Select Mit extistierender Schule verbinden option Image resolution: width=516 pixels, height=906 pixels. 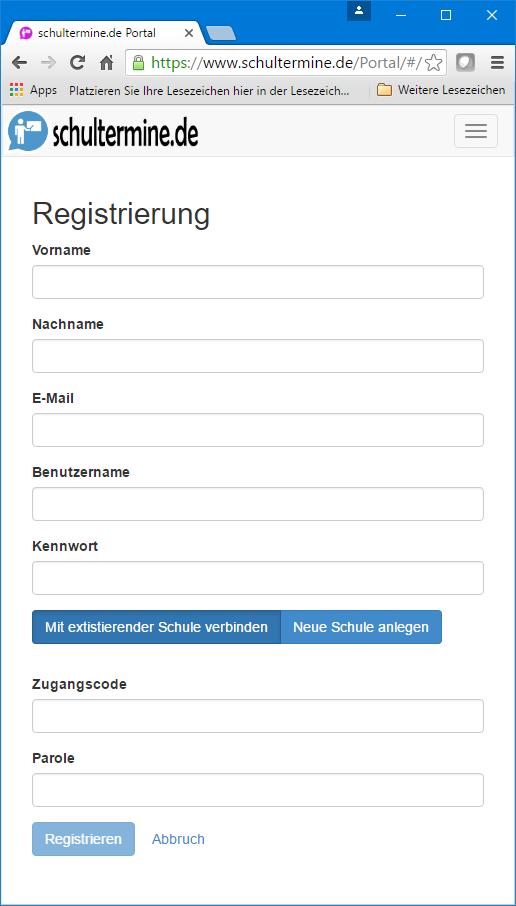[x=156, y=627]
